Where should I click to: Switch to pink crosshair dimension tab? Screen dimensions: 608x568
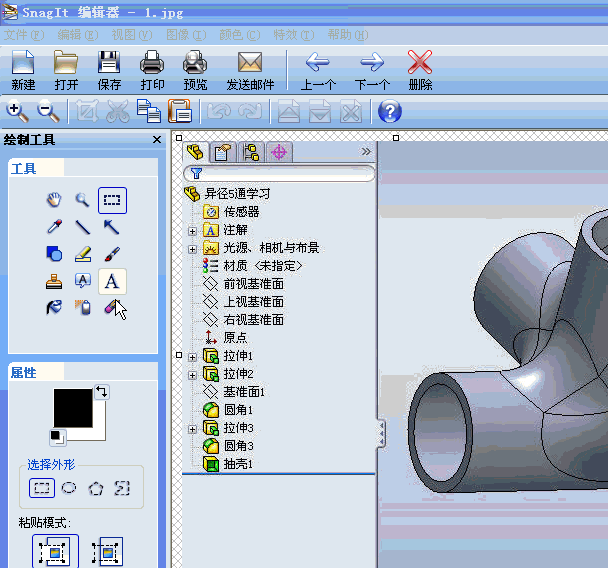[x=279, y=152]
